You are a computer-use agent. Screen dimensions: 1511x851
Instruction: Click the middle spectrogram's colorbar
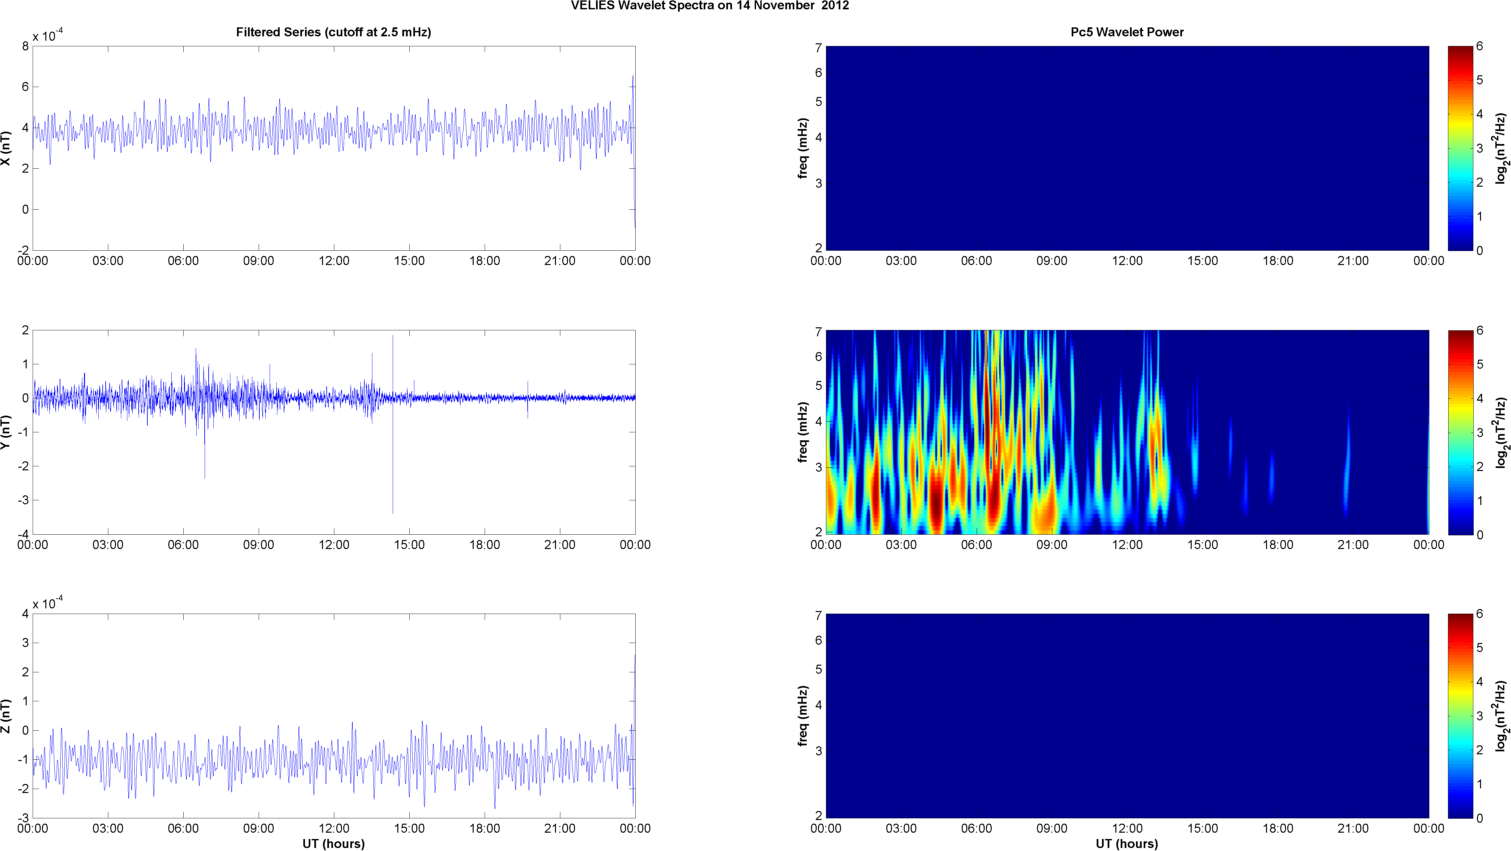1459,432
